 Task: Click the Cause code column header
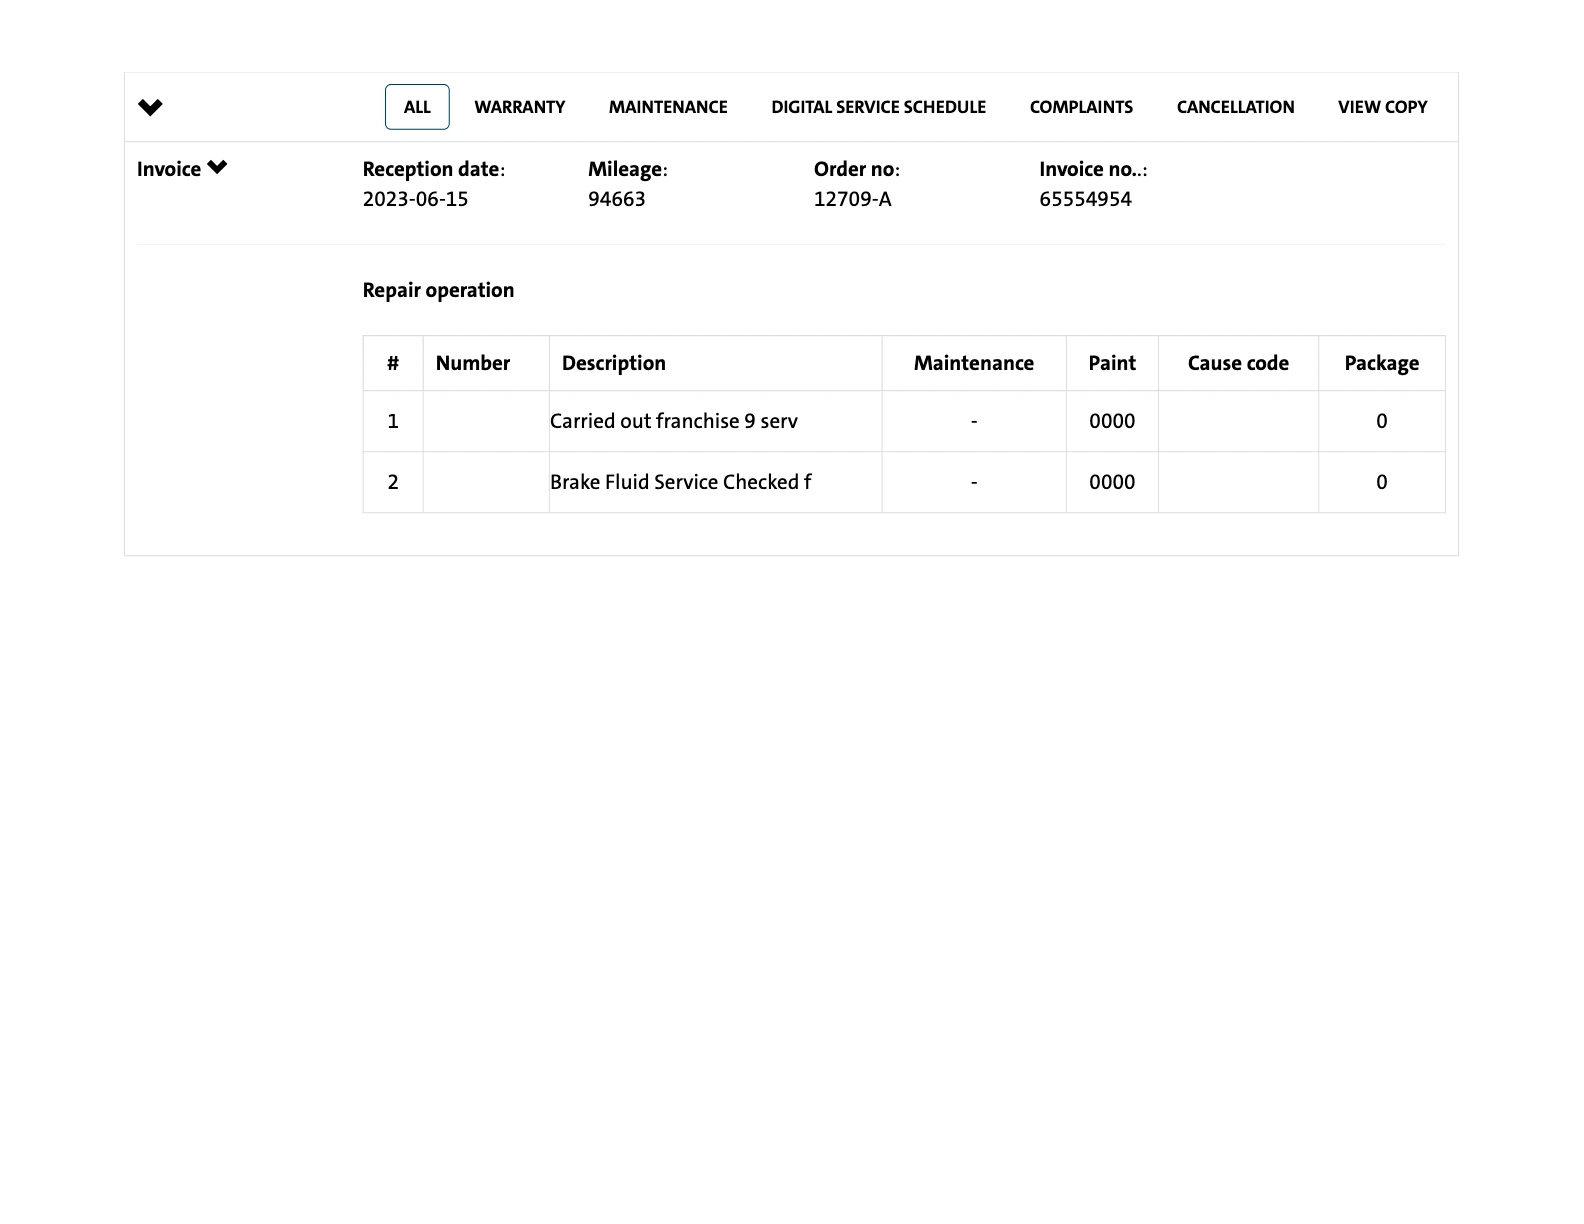tap(1238, 363)
